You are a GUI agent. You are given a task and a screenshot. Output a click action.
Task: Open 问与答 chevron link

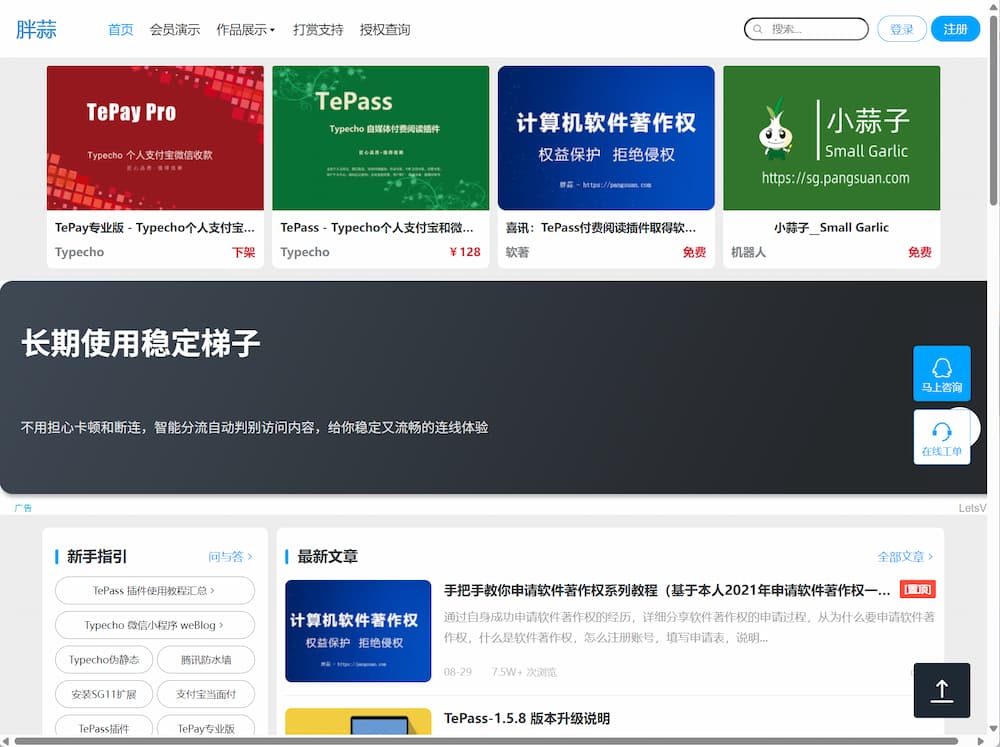[x=230, y=556]
